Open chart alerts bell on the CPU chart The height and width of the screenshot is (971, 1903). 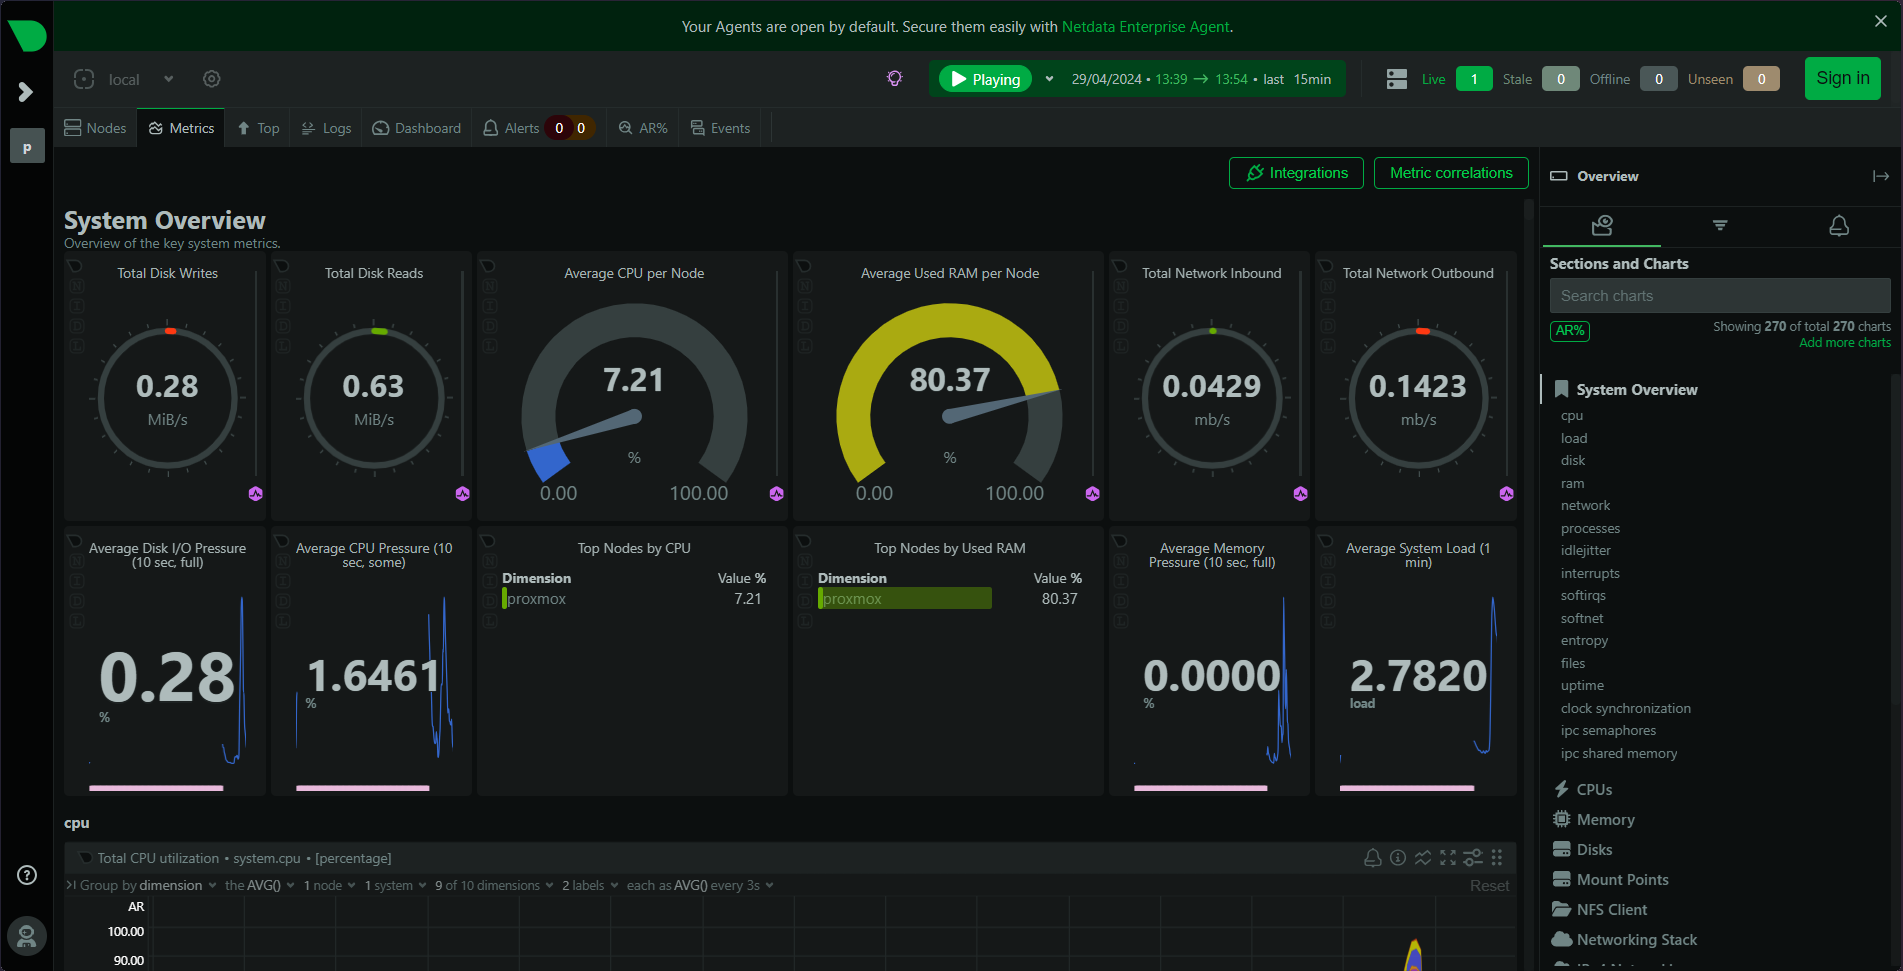pos(1373,857)
